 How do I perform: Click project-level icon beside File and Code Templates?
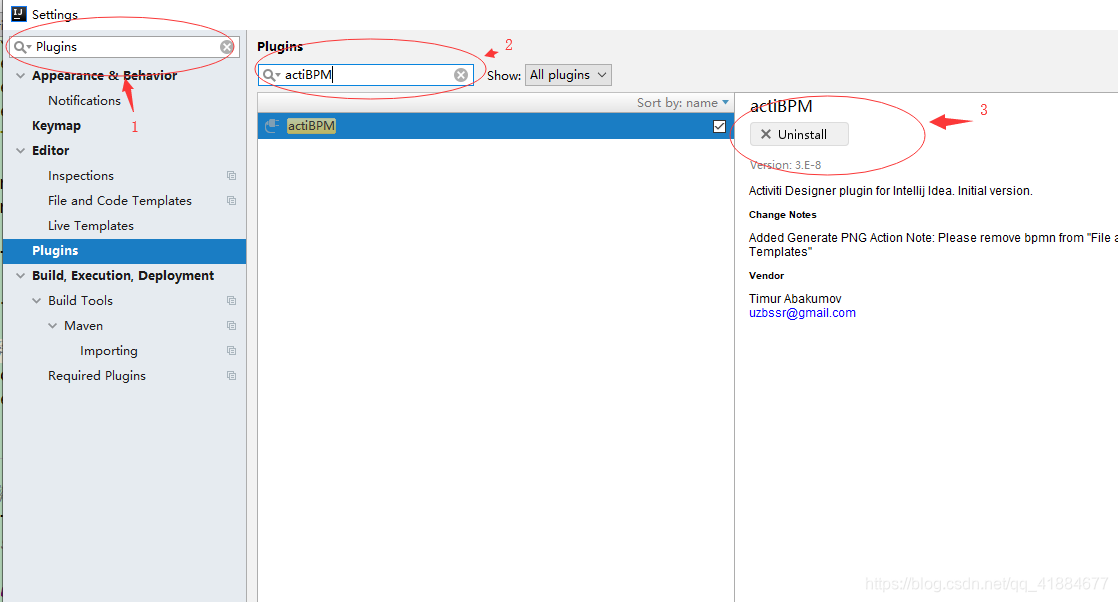tap(232, 200)
